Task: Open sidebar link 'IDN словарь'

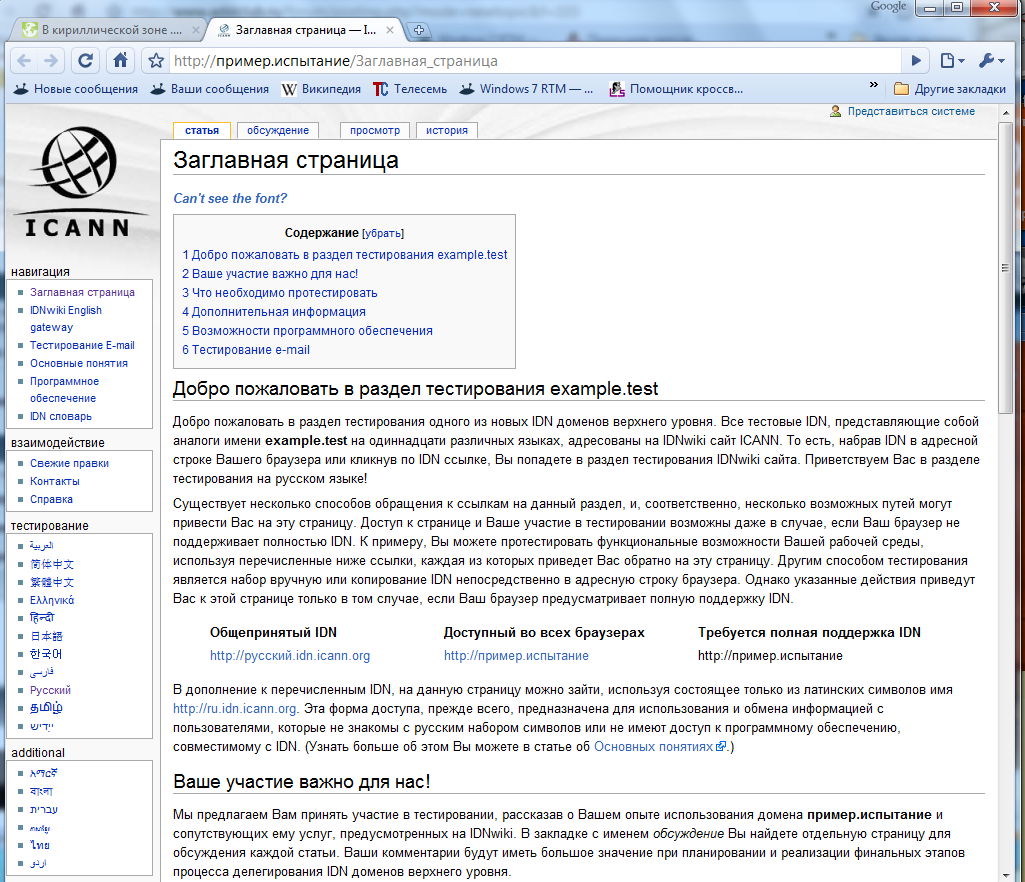Action: (x=61, y=416)
